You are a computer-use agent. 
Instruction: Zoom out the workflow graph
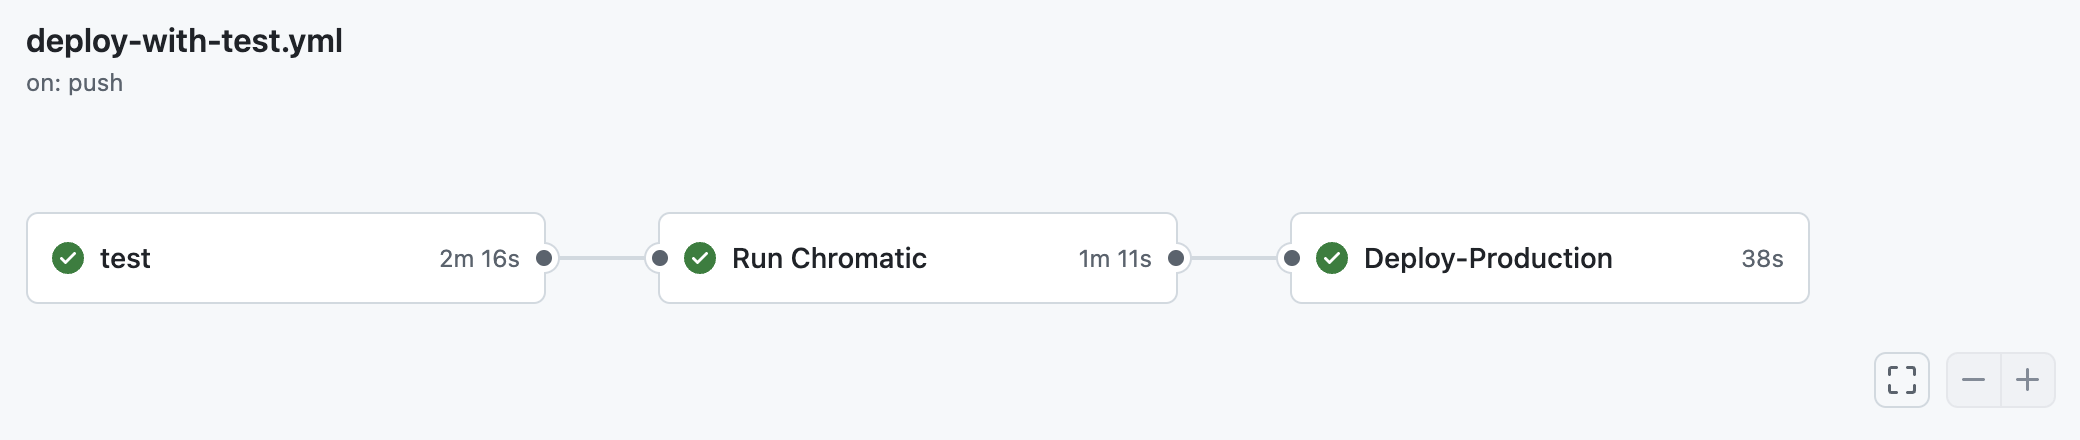click(1973, 380)
